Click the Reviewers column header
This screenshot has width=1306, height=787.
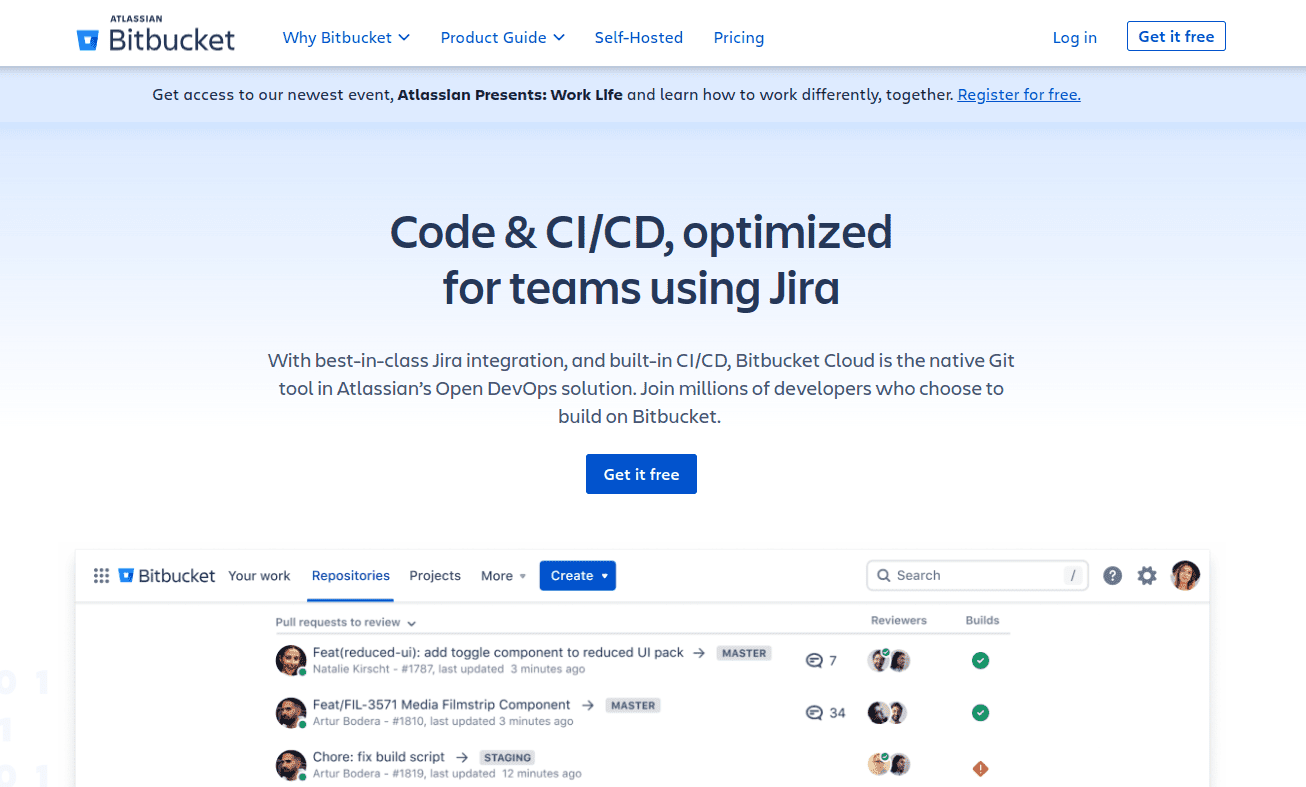[x=899, y=620]
